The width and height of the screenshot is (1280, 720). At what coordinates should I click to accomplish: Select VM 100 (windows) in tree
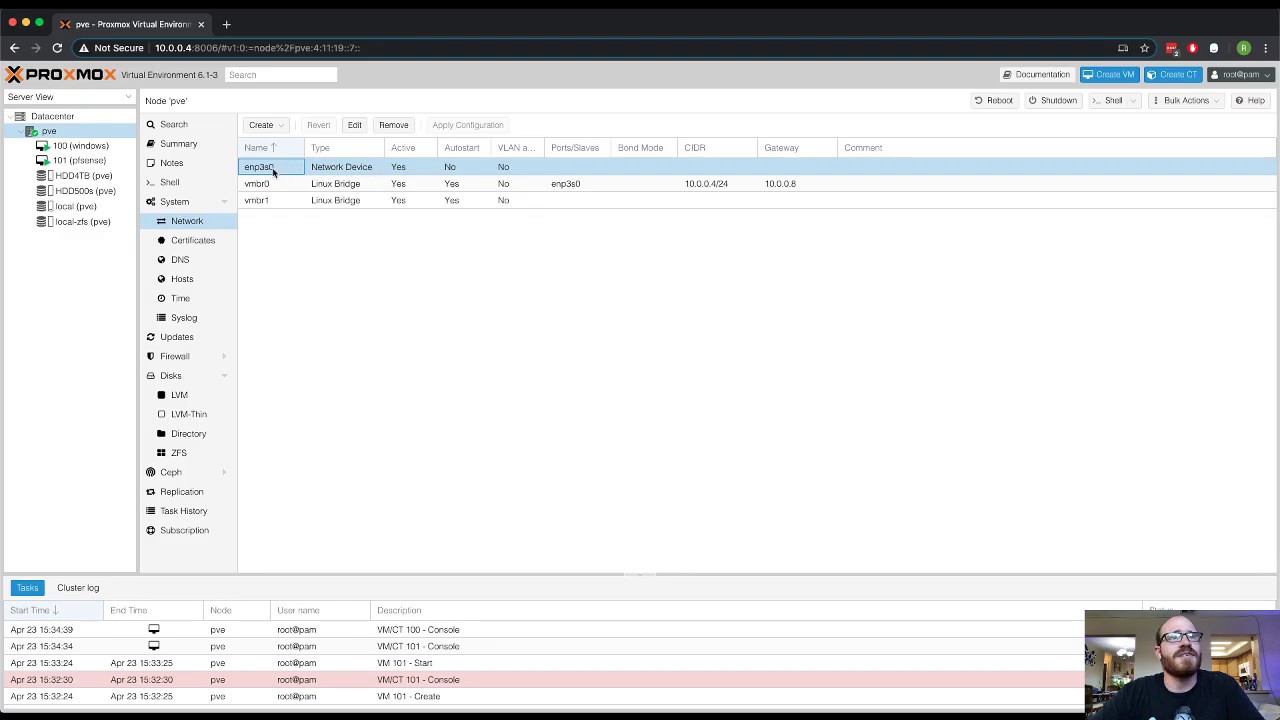80,146
